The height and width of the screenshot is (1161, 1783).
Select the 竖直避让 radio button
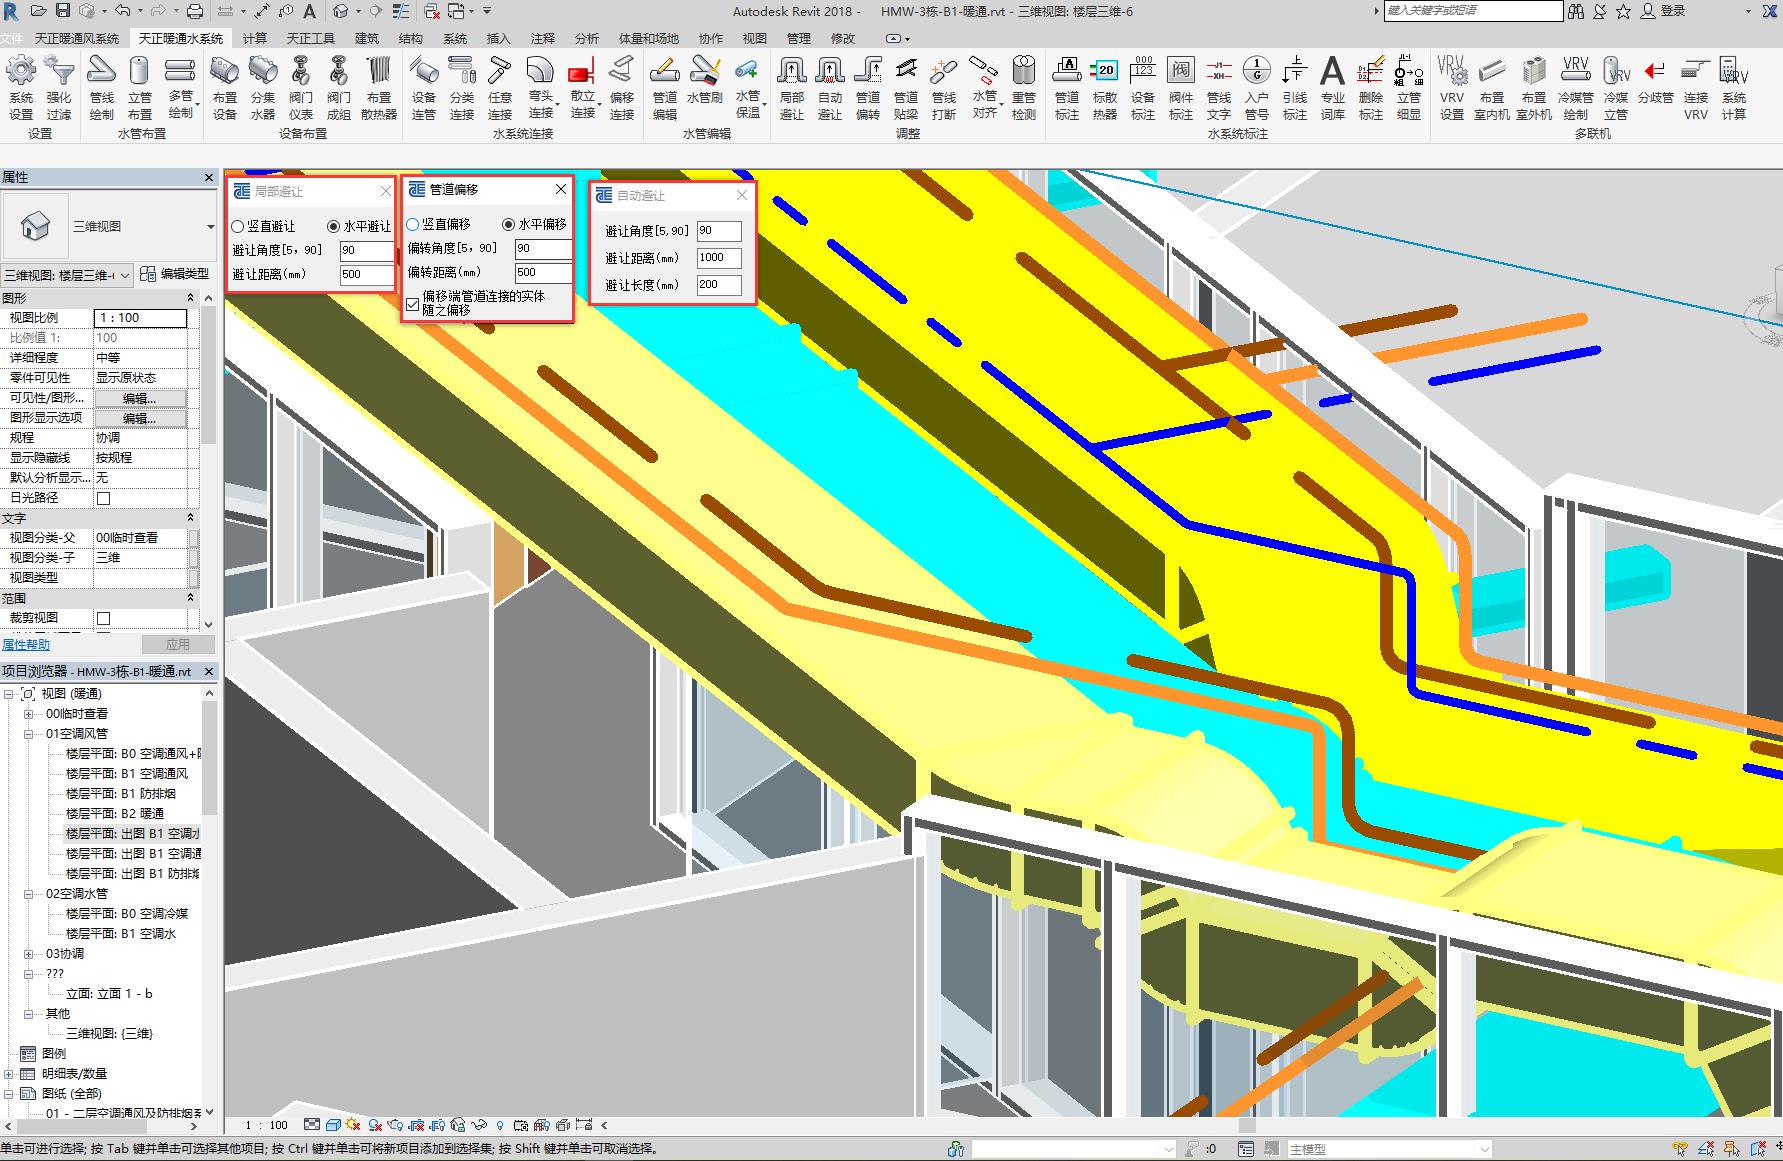click(x=238, y=227)
